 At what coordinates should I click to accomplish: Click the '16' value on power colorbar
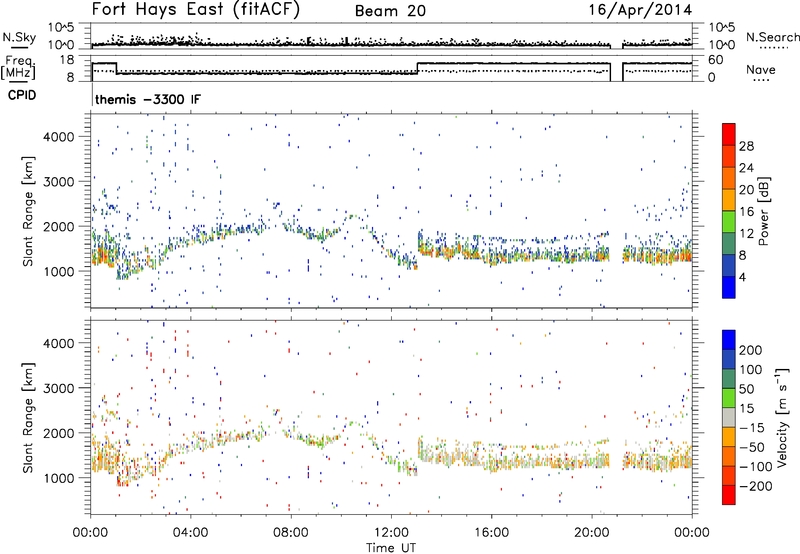click(x=746, y=212)
